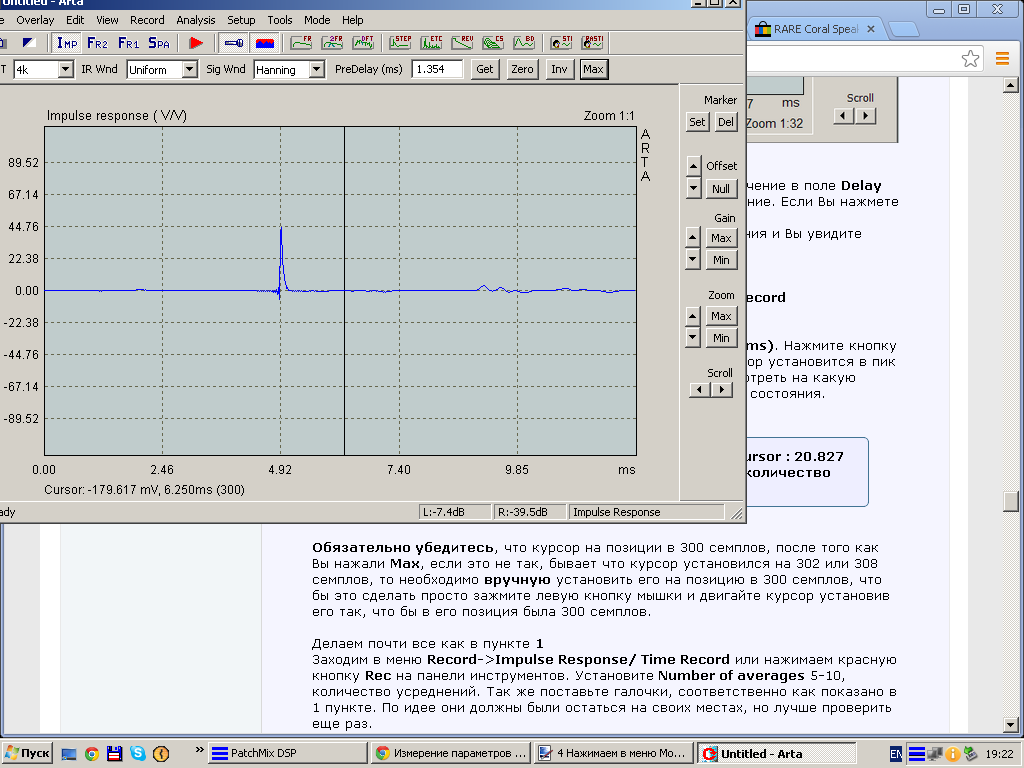This screenshot has height=768, width=1024.
Task: Open the Setup menu
Action: coord(241,20)
